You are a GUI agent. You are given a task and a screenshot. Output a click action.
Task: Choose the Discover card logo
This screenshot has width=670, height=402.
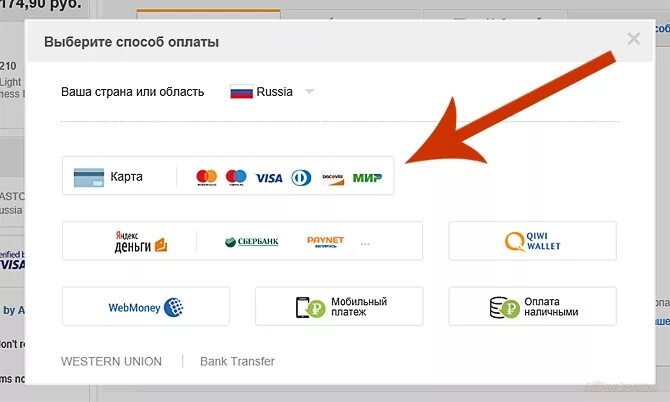[x=333, y=179]
